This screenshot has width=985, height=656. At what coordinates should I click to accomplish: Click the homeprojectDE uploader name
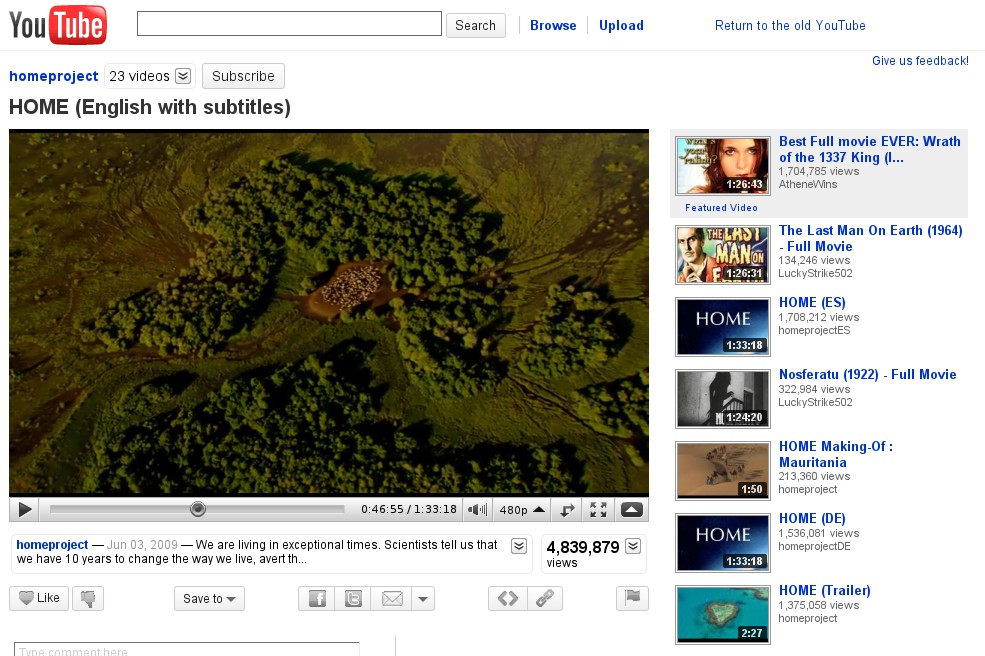point(814,546)
